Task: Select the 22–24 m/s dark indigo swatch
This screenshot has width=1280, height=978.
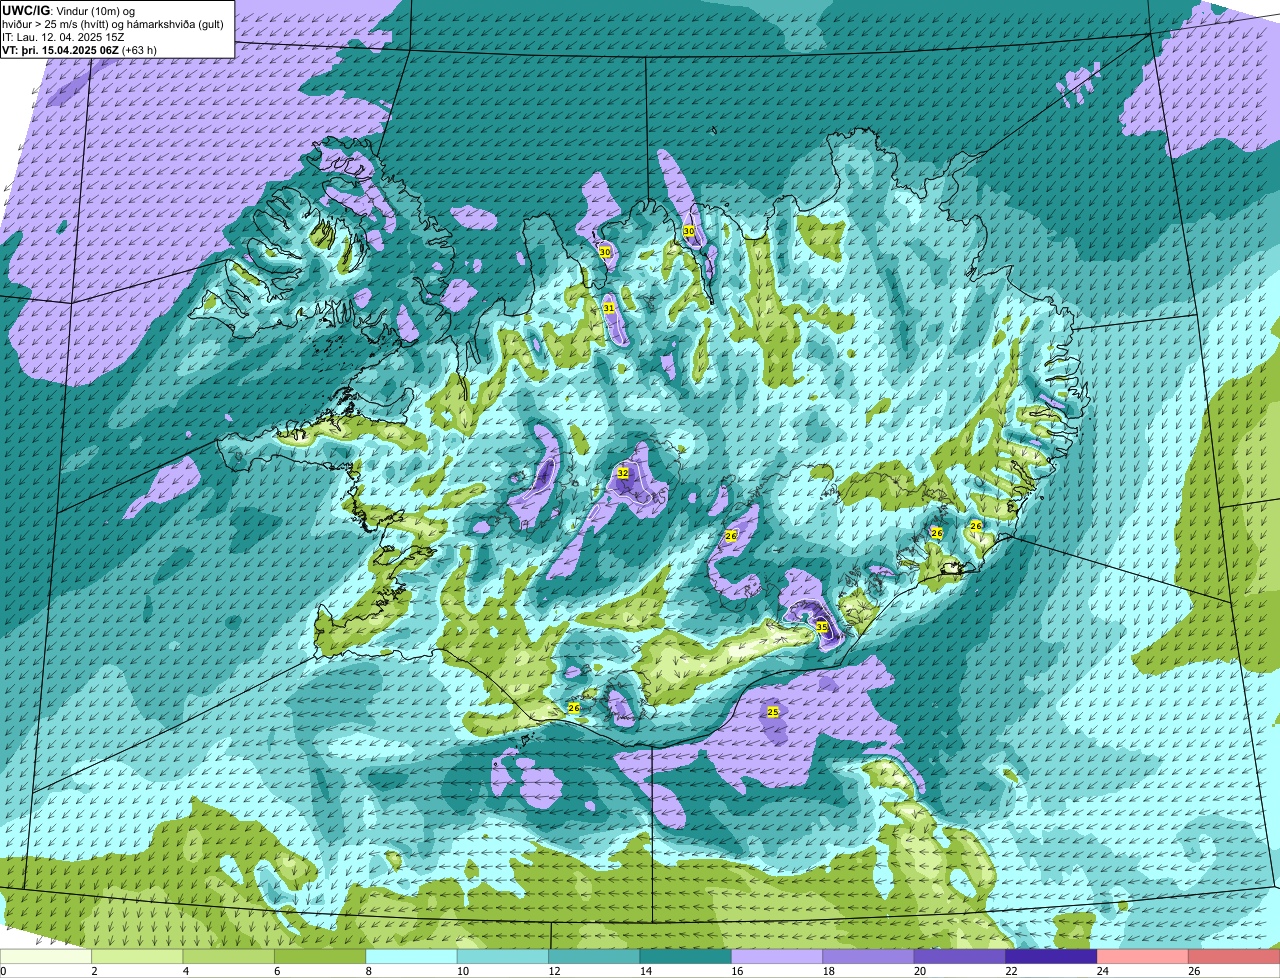Action: pos(1052,956)
